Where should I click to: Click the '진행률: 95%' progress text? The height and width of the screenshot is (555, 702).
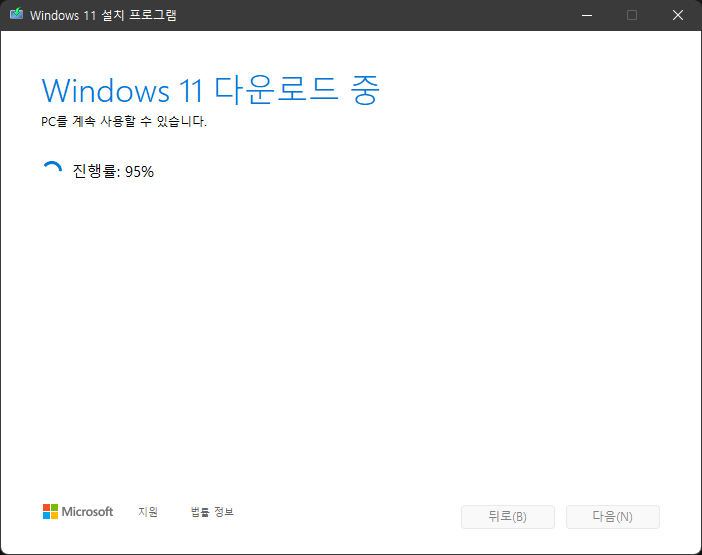113,171
